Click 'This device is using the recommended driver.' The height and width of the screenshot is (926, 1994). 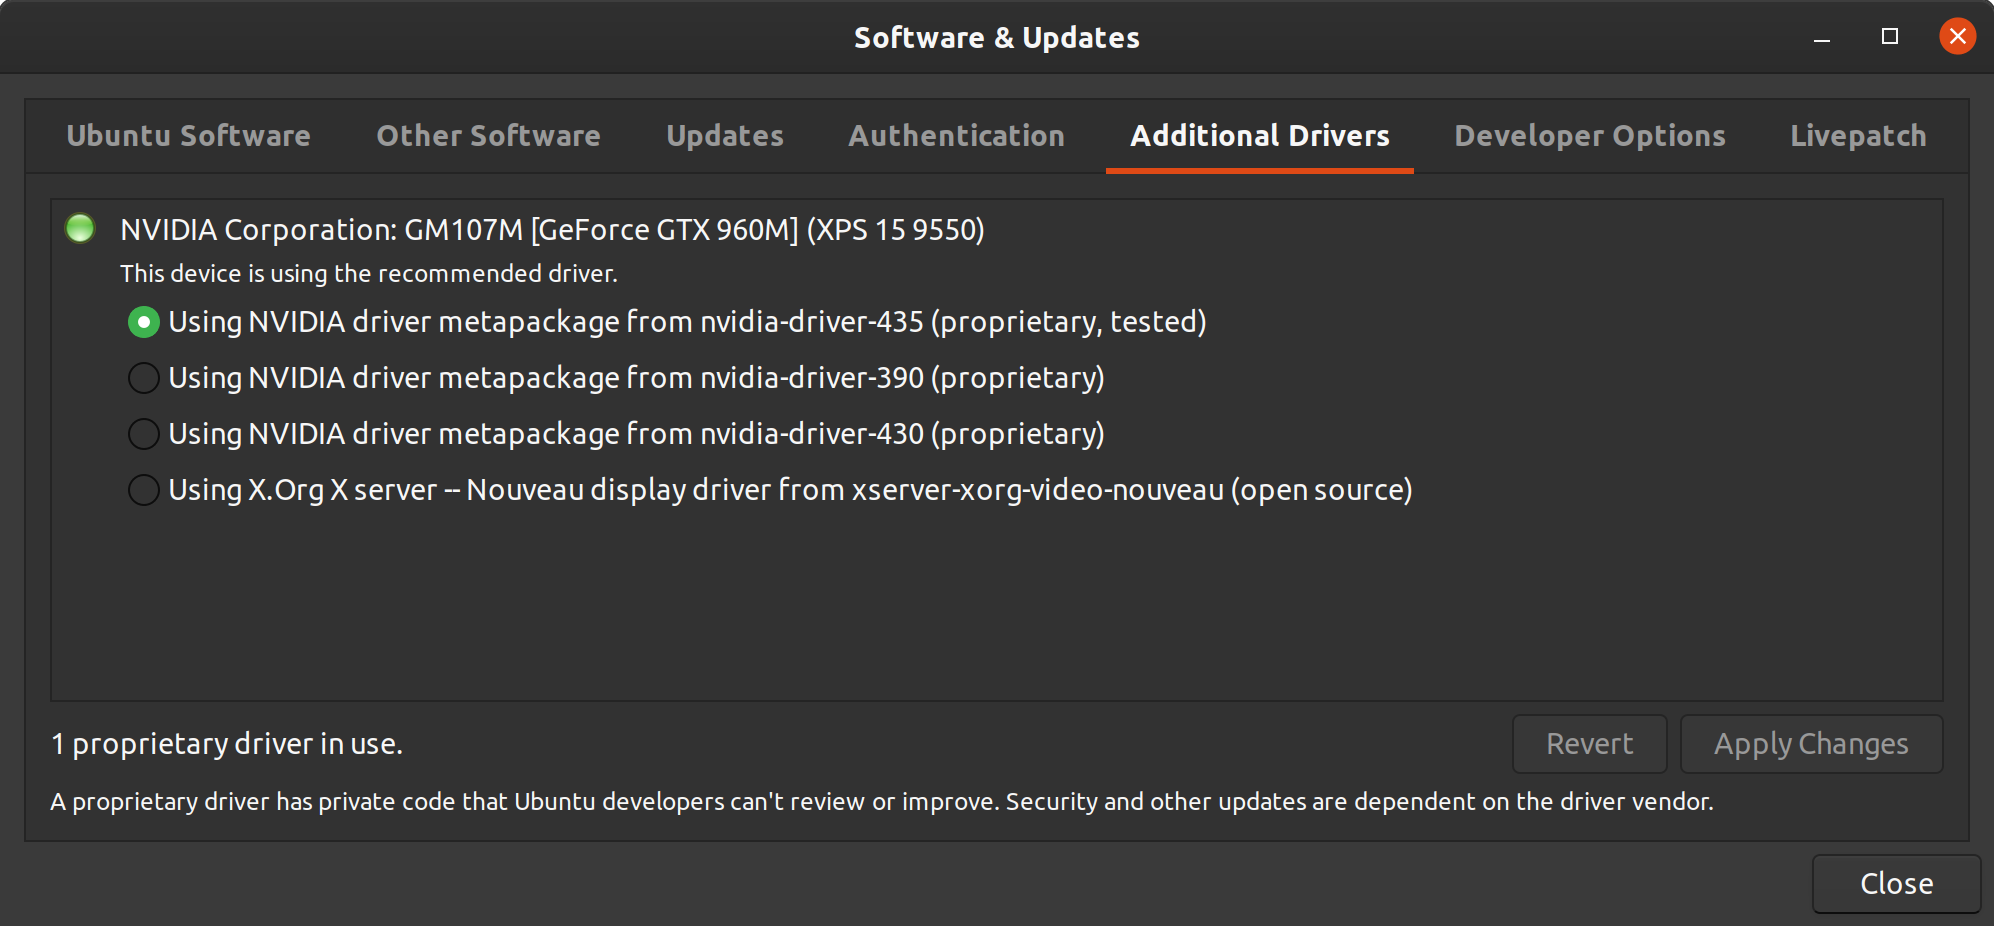pyautogui.click(x=369, y=274)
